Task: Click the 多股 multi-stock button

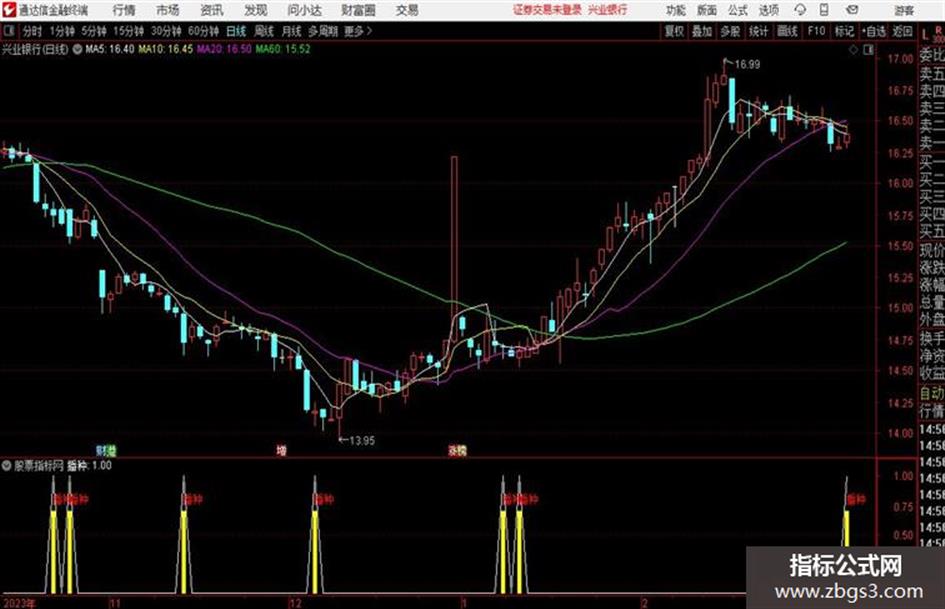Action: tap(730, 31)
